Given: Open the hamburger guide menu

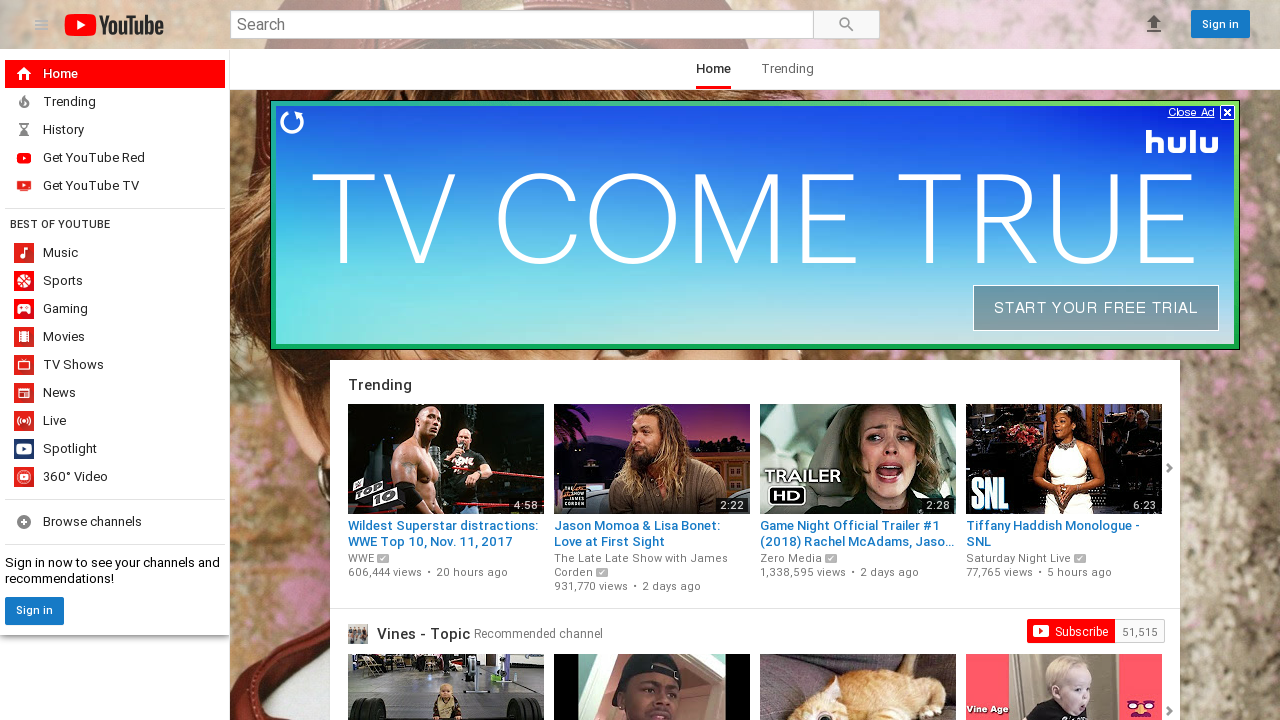Looking at the screenshot, I should (x=41, y=24).
